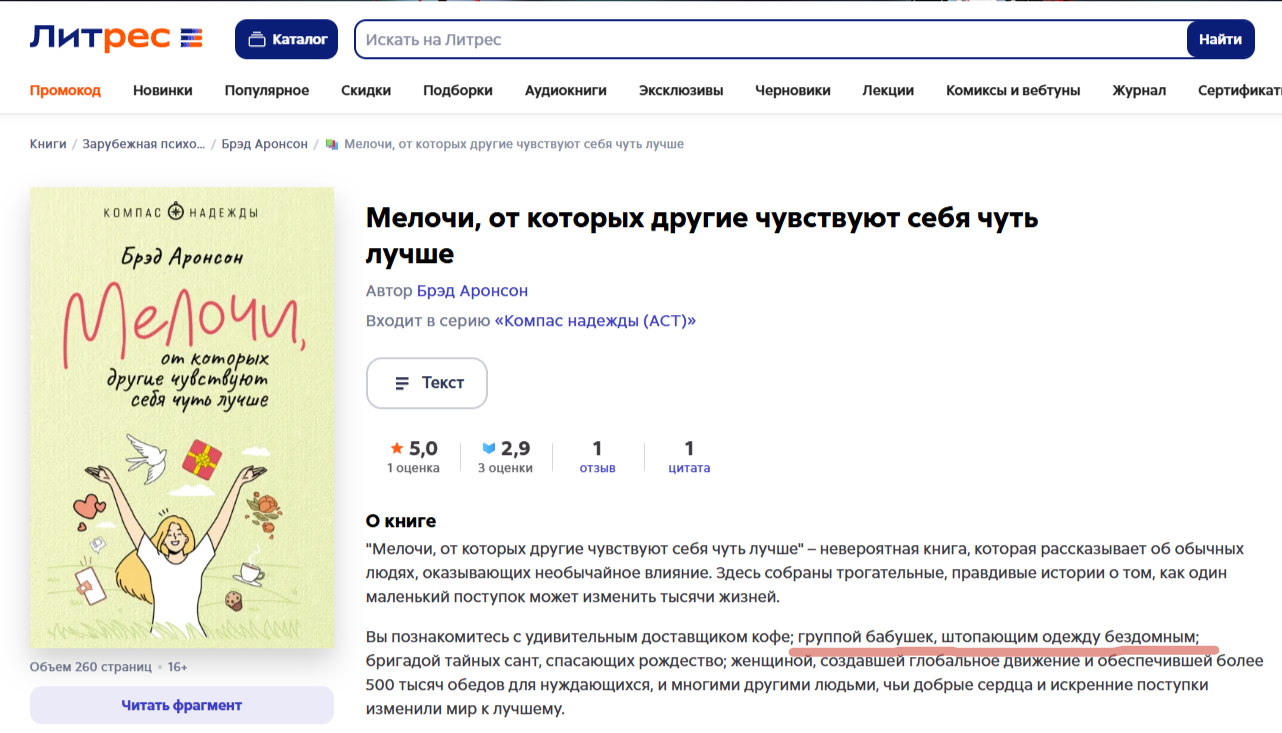The width and height of the screenshot is (1282, 733).
Task: Open Комиксы и вебтуны section
Action: click(1013, 90)
